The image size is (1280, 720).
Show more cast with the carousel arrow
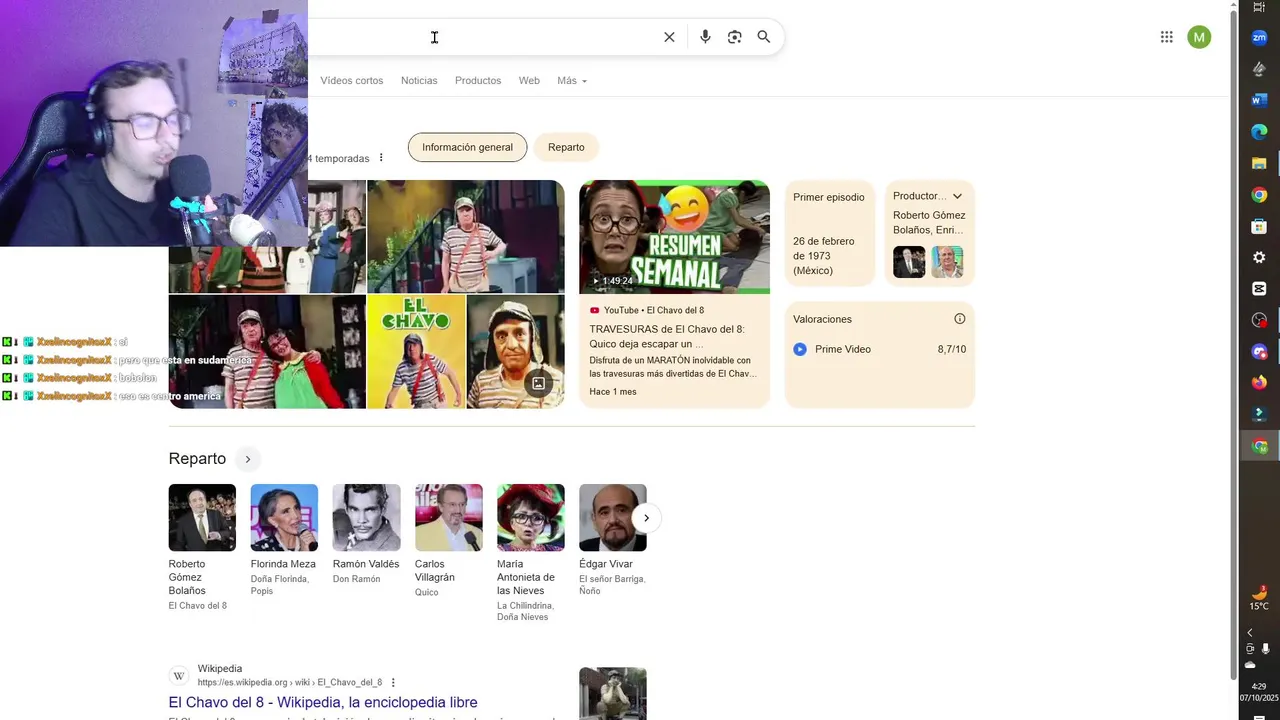click(x=646, y=518)
